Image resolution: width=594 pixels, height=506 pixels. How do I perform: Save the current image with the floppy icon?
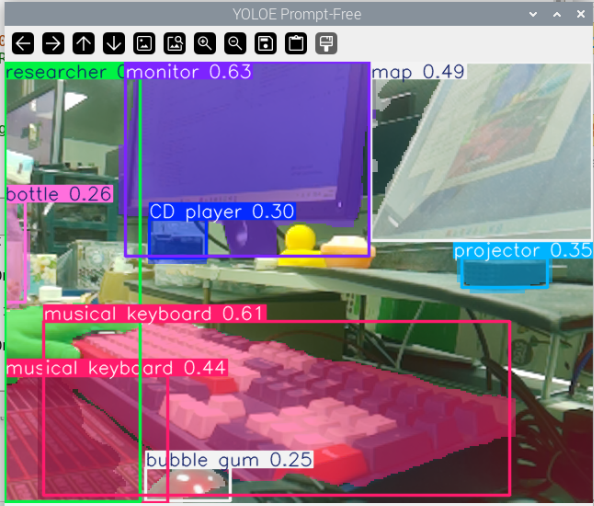(265, 43)
